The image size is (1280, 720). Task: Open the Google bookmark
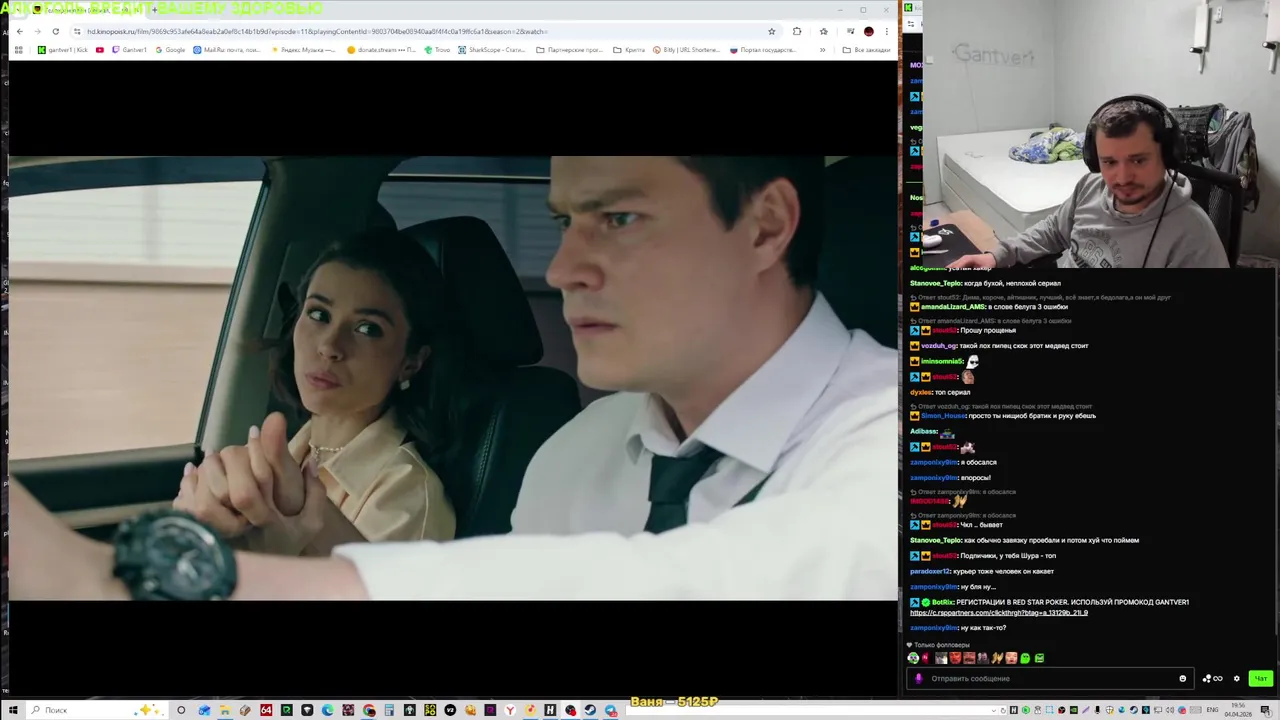(170, 49)
